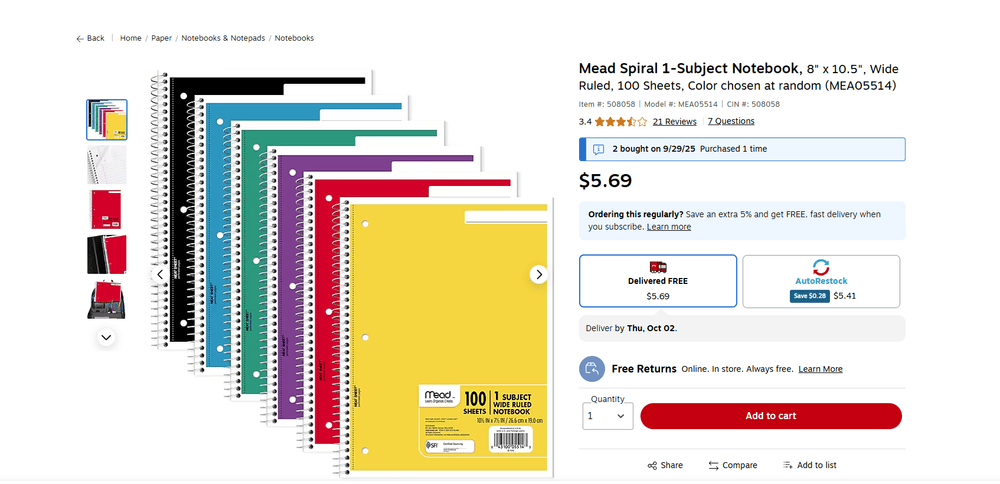Open the 21 Reviews link
The height and width of the screenshot is (484, 1000).
[674, 122]
